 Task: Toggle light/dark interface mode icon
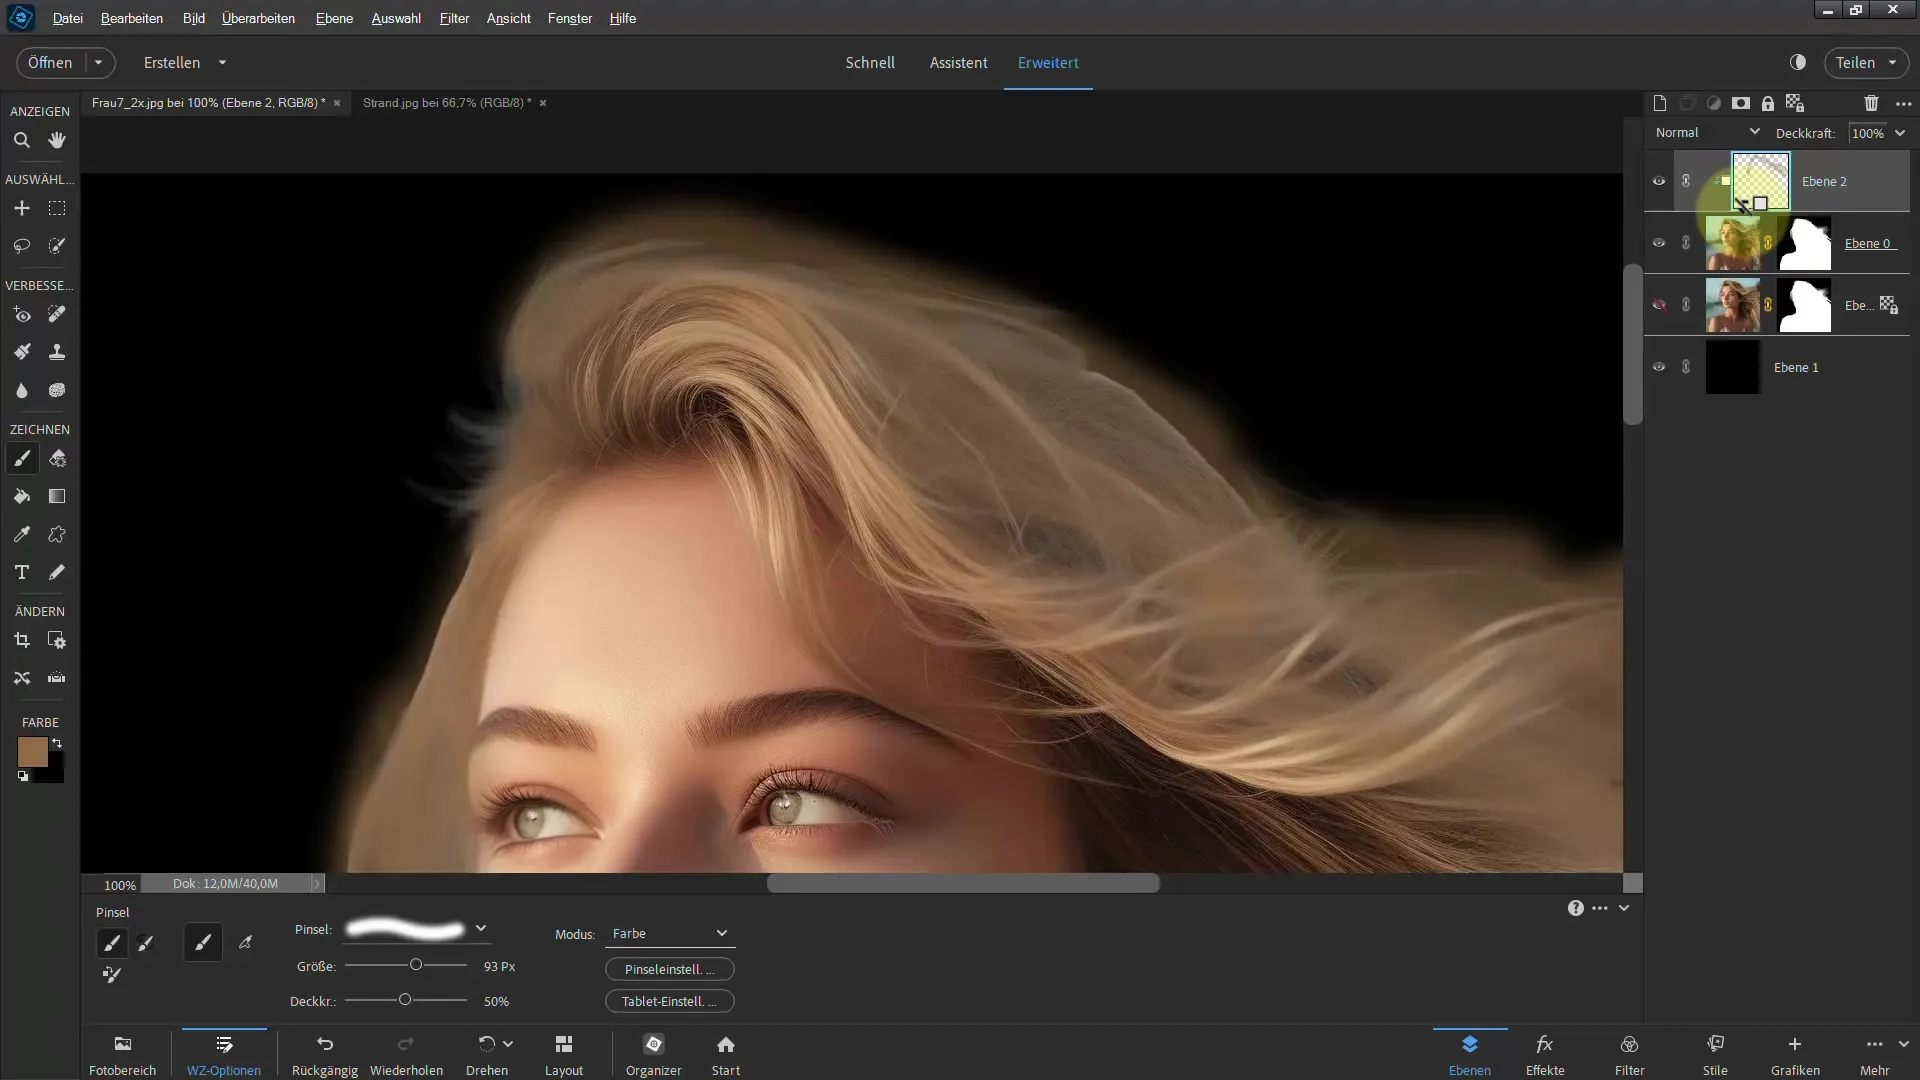click(1798, 62)
